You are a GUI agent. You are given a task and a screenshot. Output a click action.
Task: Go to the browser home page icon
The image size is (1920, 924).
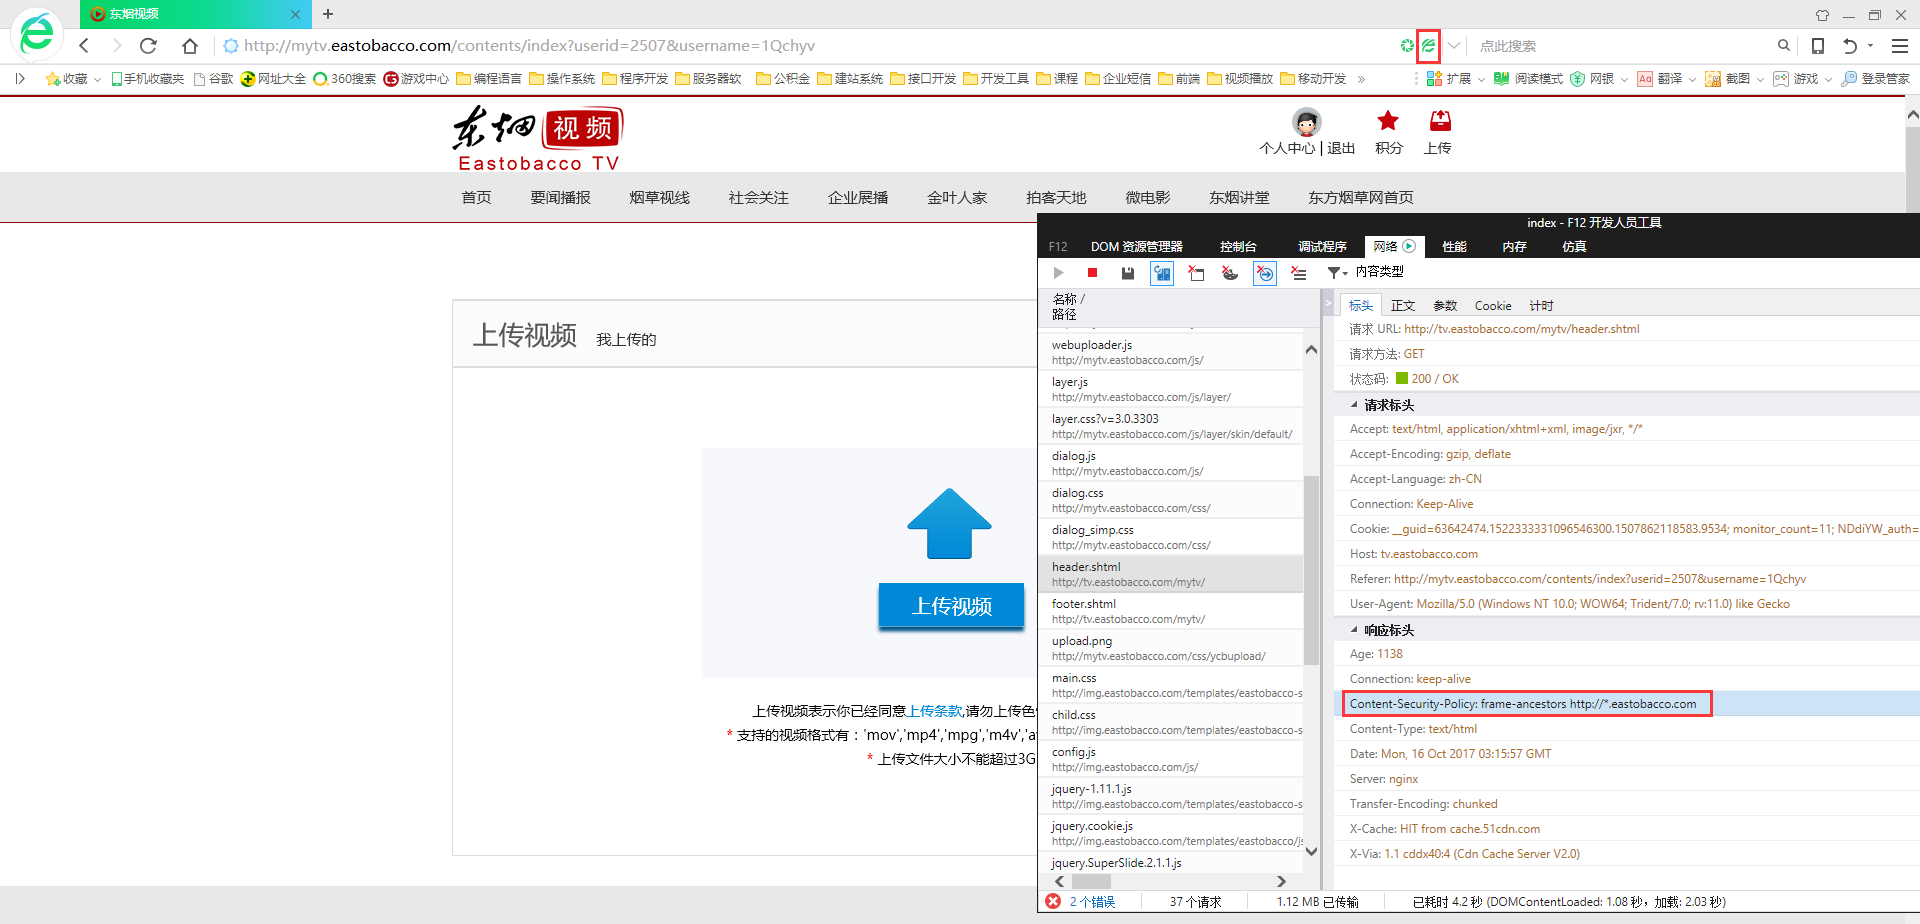[190, 46]
